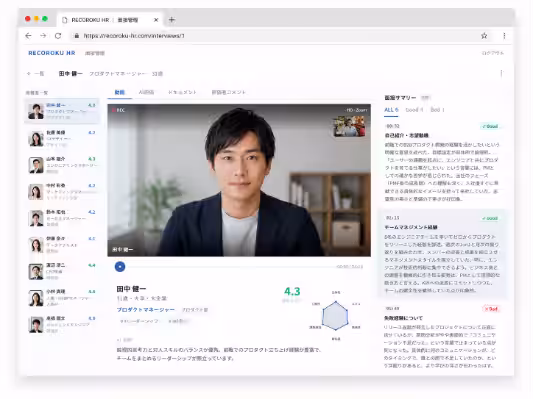
Task: Open the evaluator comments tab
Action: (229, 92)
